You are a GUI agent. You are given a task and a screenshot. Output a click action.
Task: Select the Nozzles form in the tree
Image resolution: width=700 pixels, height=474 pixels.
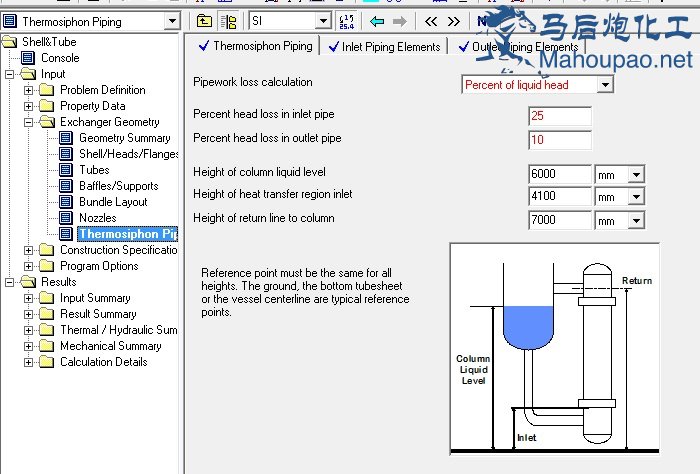97,218
